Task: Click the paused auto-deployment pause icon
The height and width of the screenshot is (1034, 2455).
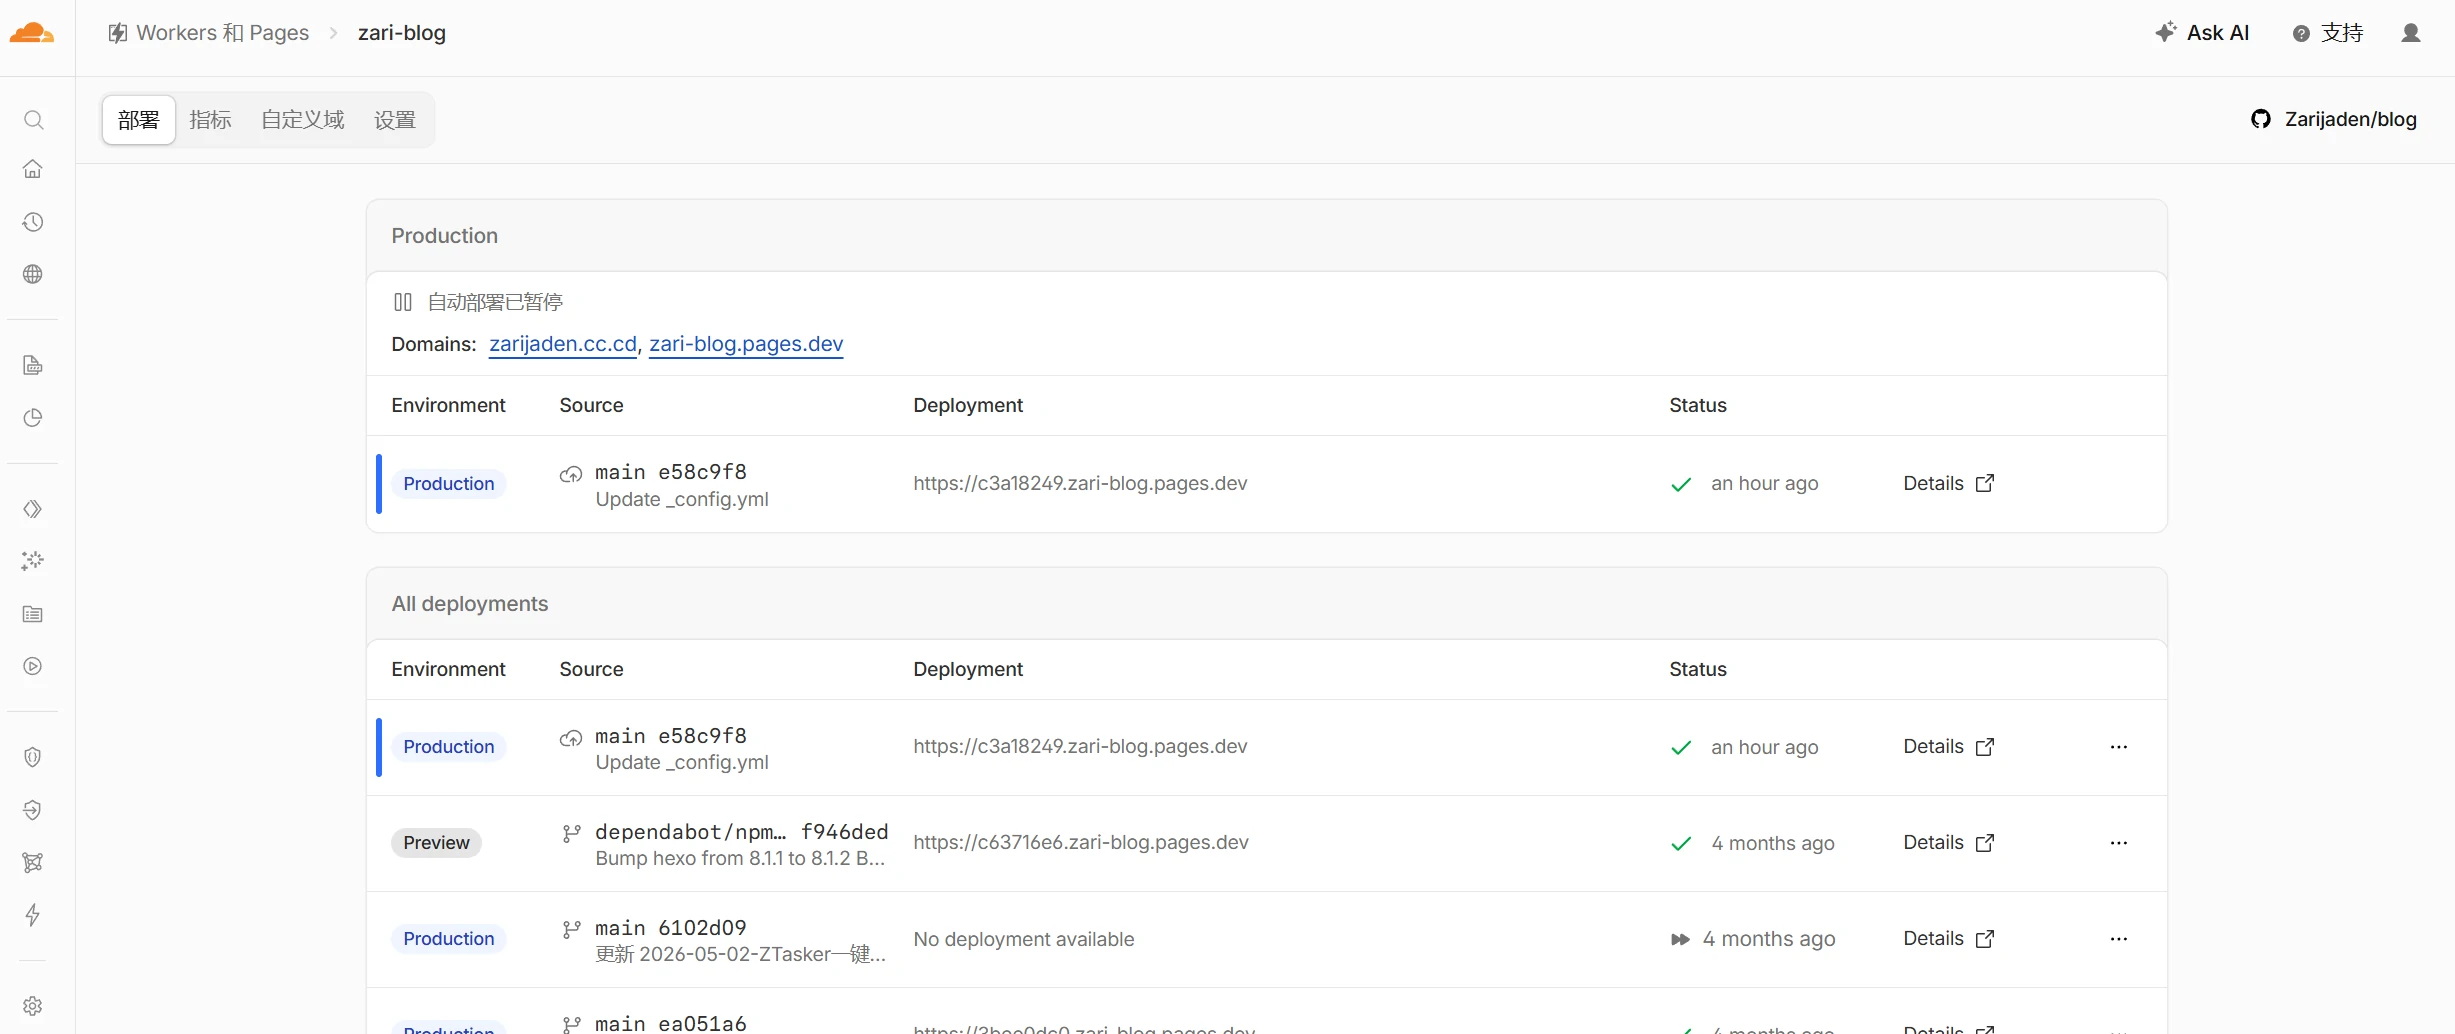Action: [403, 302]
